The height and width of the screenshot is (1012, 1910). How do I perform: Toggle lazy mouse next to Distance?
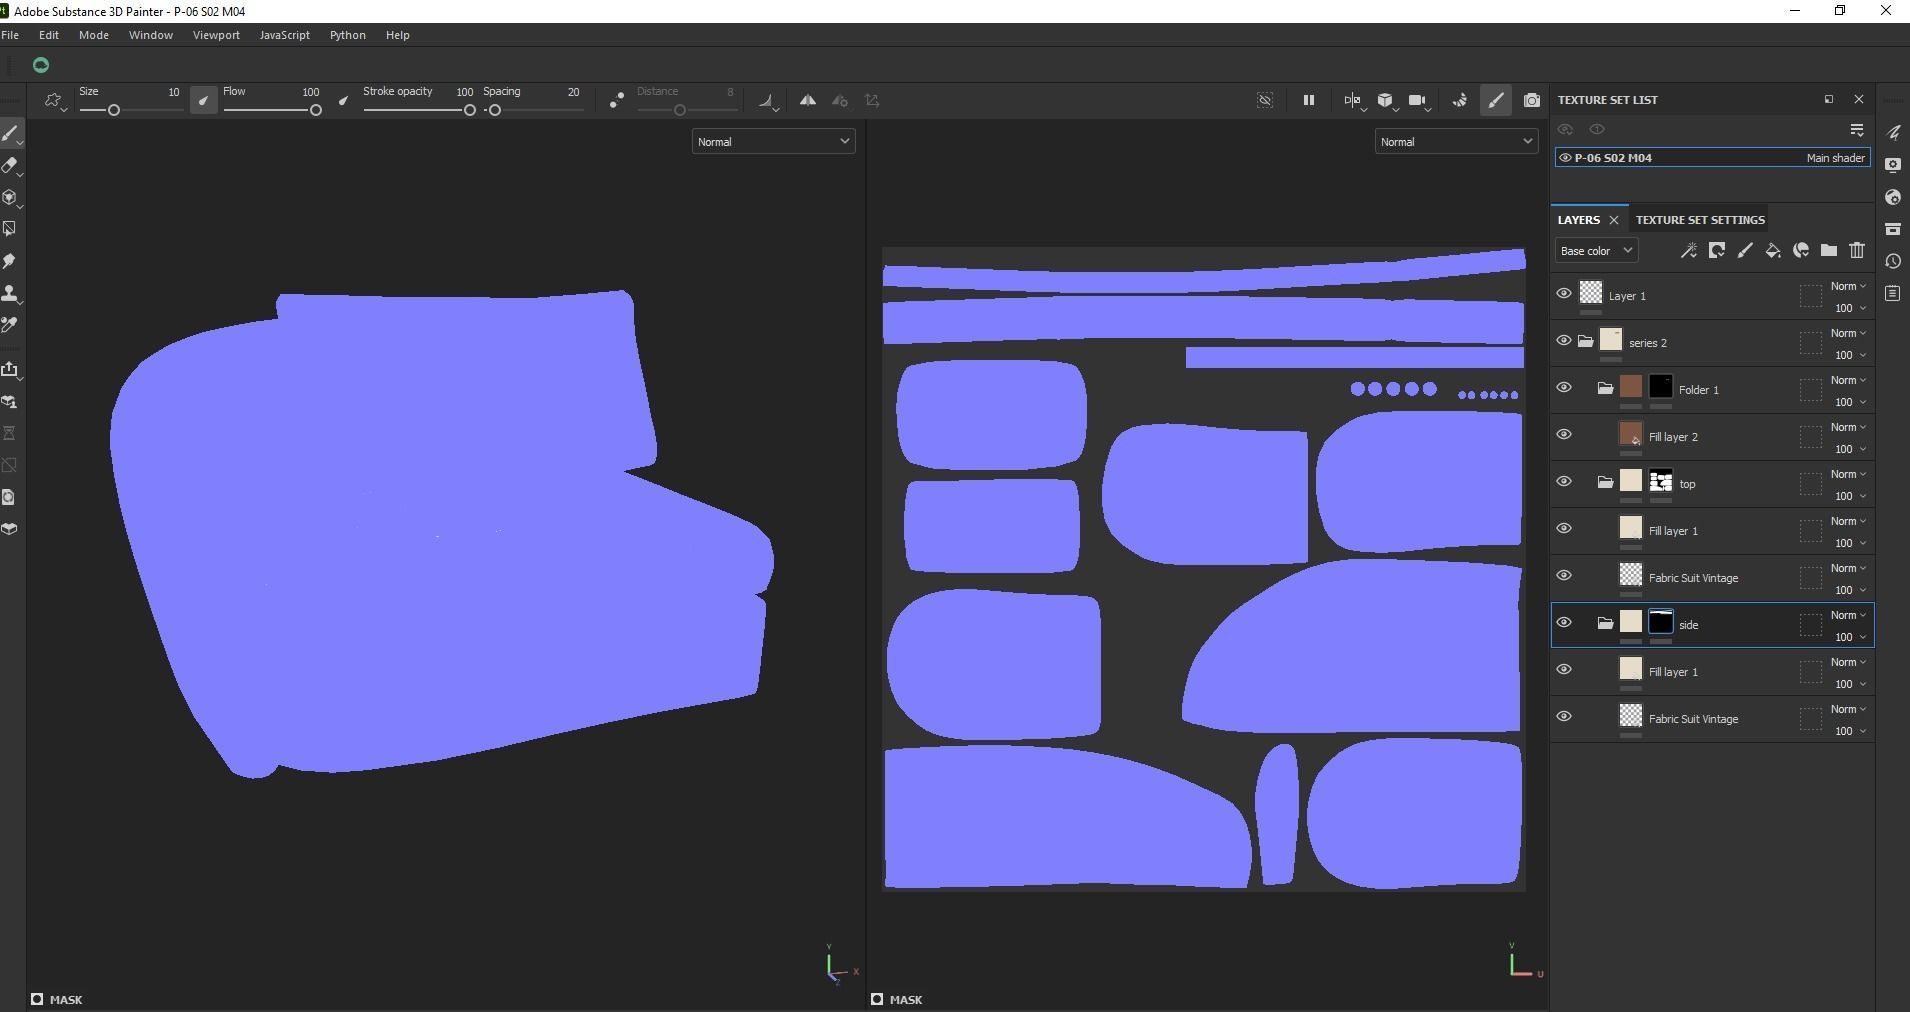pos(616,100)
